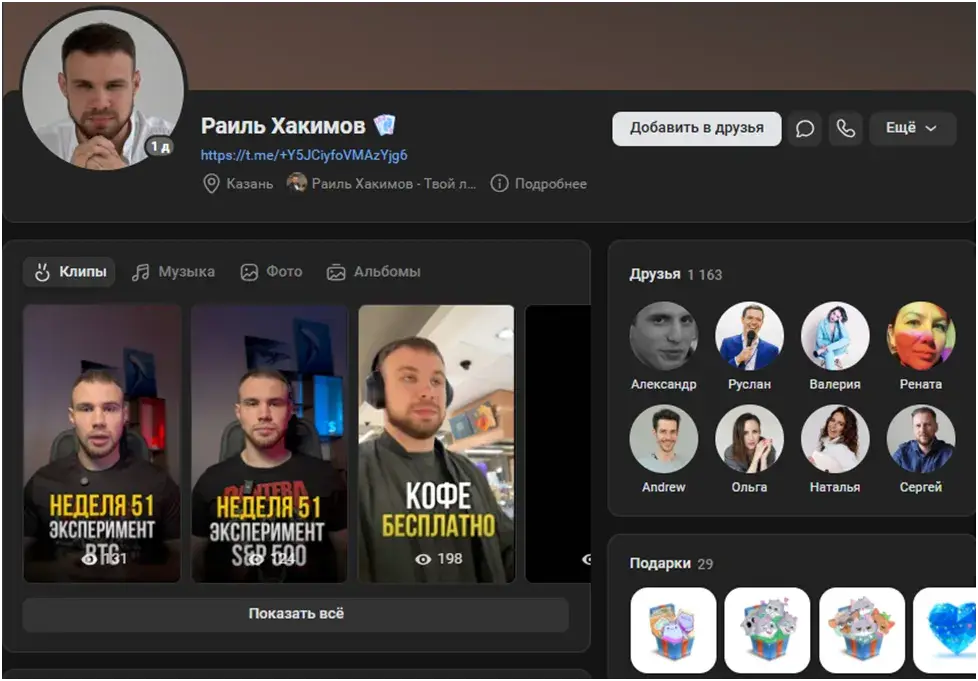The height and width of the screenshot is (681, 978).
Task: Switch to the Музыка tab
Action: click(173, 272)
